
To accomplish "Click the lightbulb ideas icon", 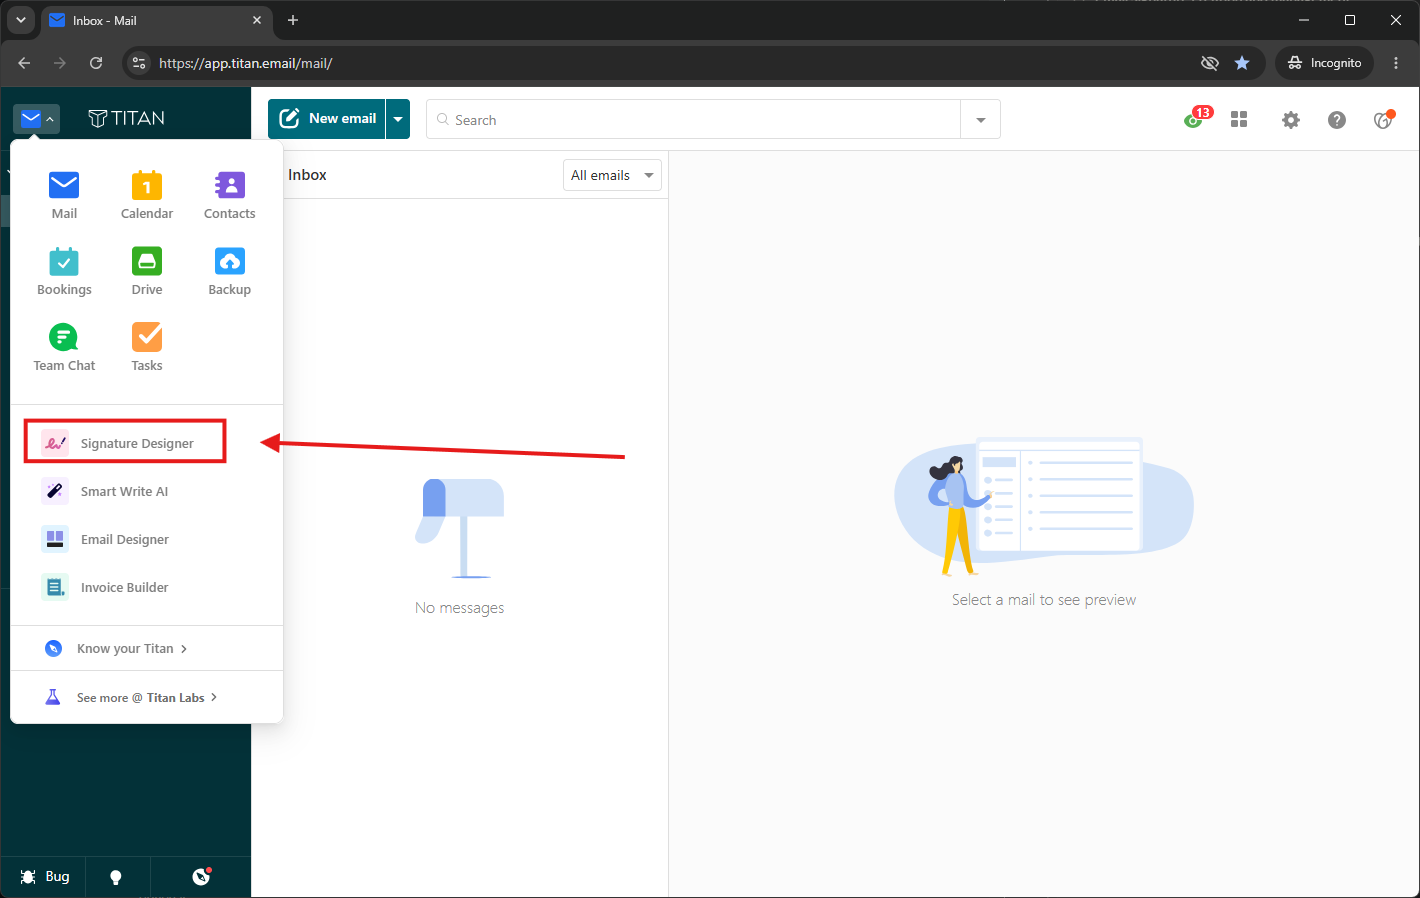I will [x=116, y=877].
